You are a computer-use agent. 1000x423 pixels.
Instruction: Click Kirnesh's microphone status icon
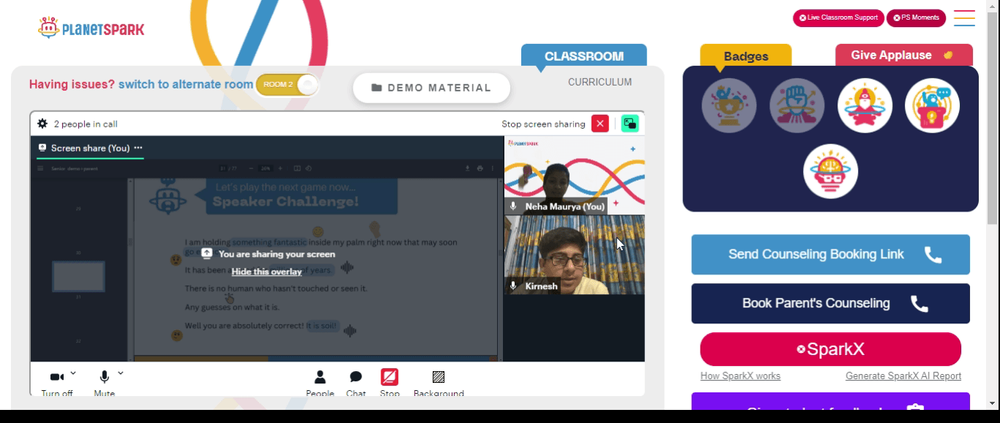[513, 286]
